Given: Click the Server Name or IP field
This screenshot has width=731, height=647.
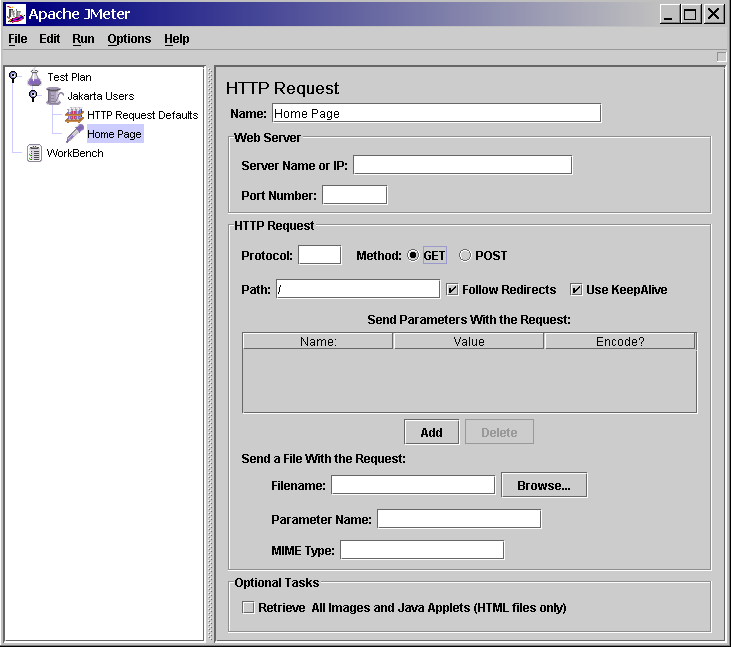Looking at the screenshot, I should 462,165.
